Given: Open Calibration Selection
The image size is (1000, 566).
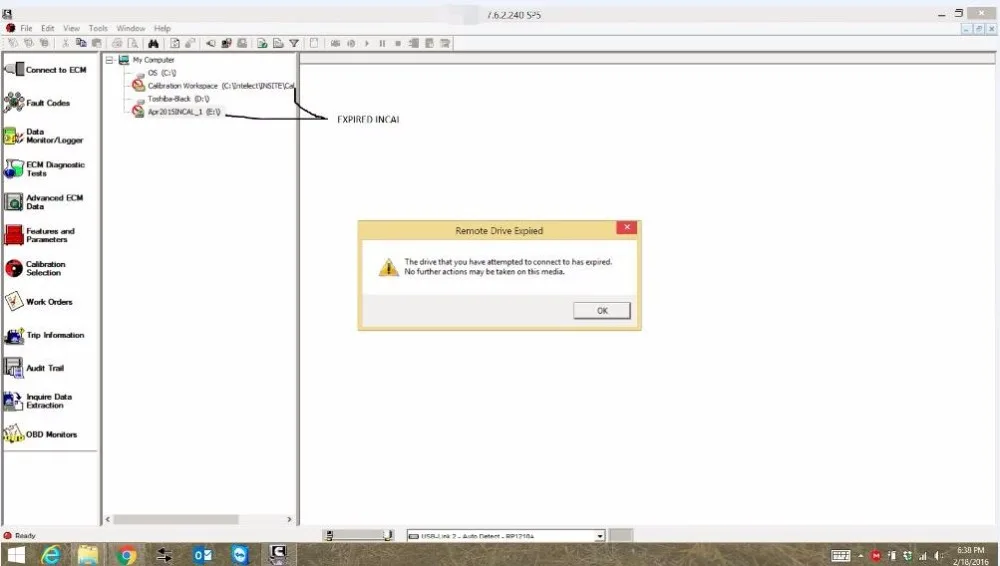Looking at the screenshot, I should [x=35, y=269].
